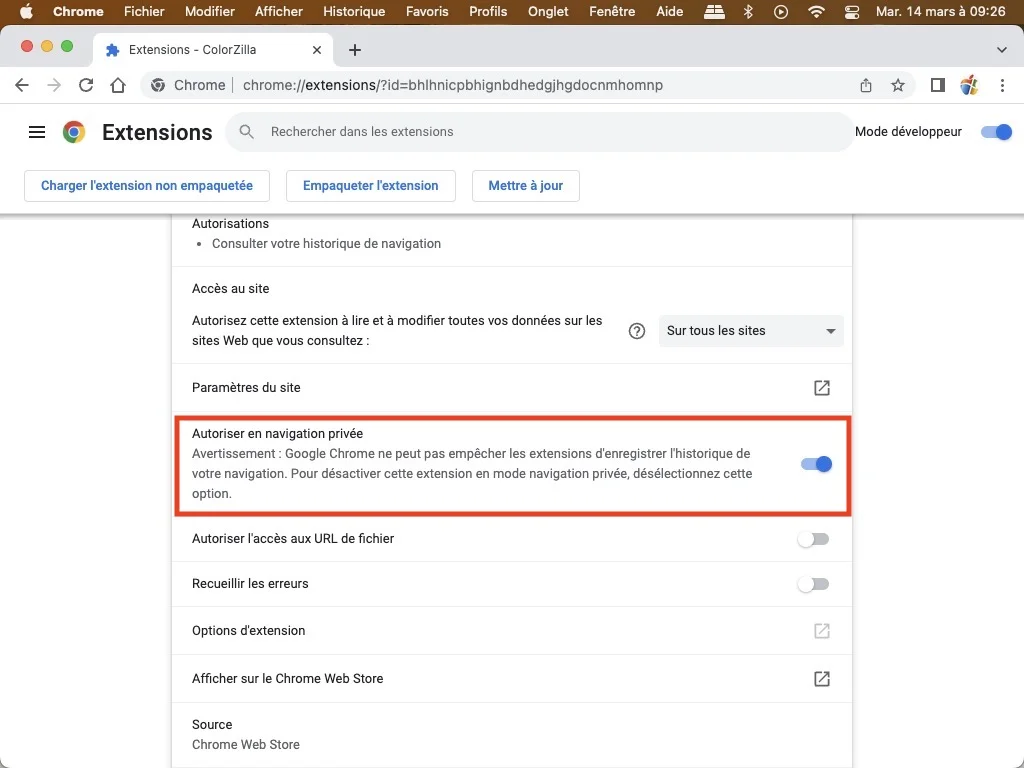Open the Aide menu
The height and width of the screenshot is (768, 1024).
coord(669,11)
